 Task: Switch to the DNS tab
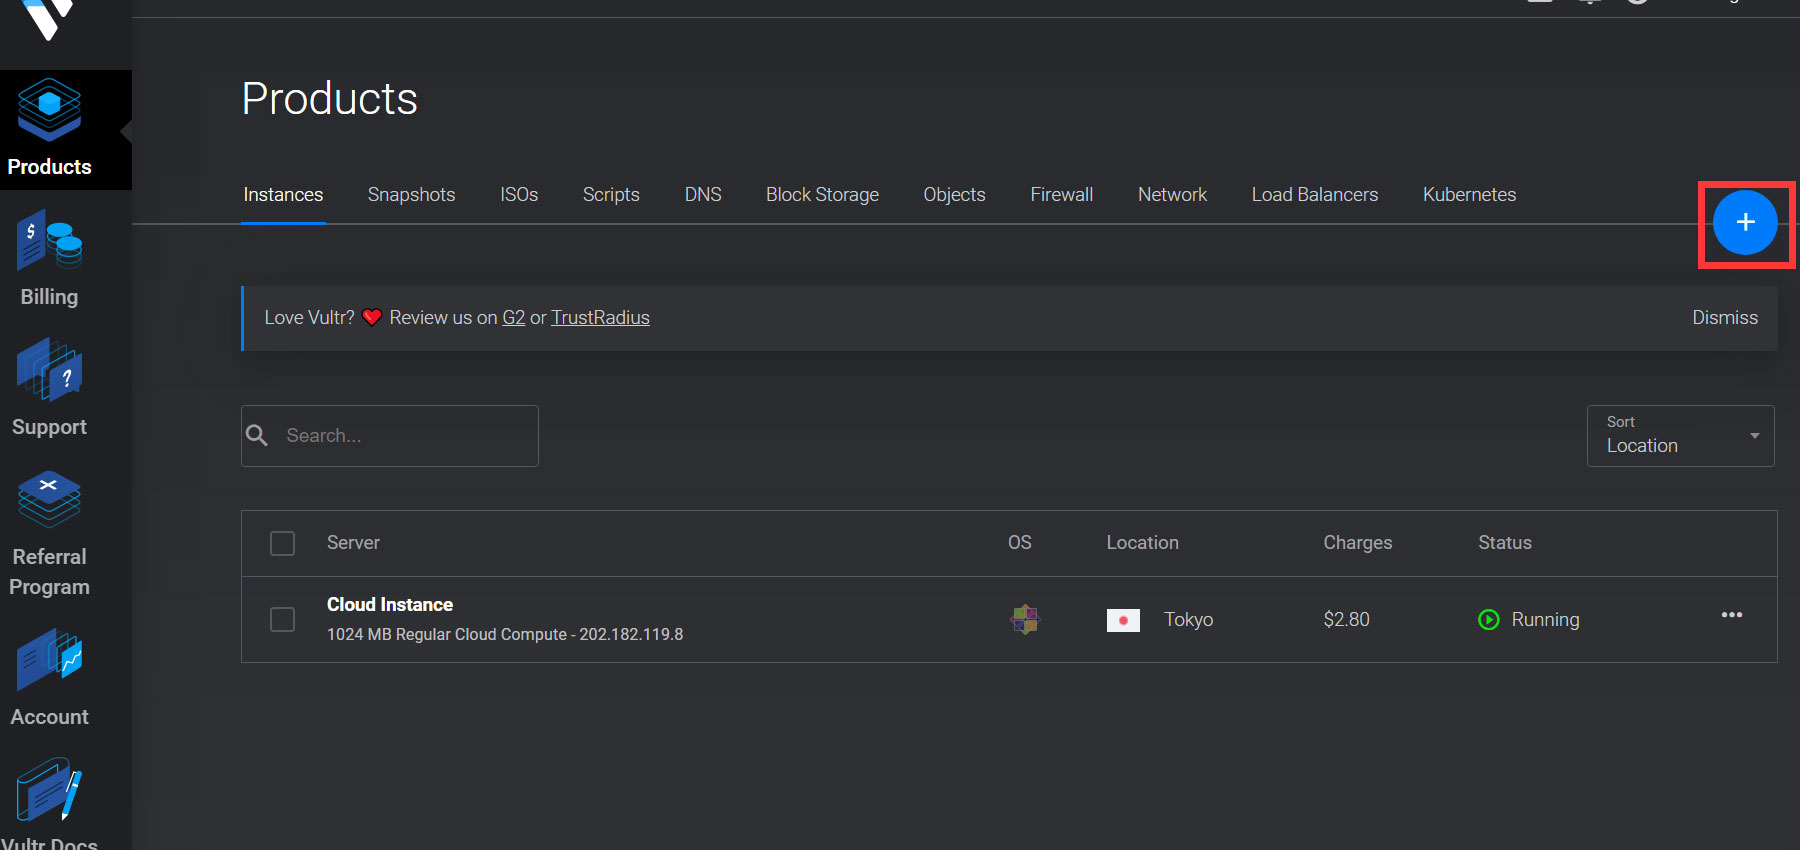[x=703, y=194]
